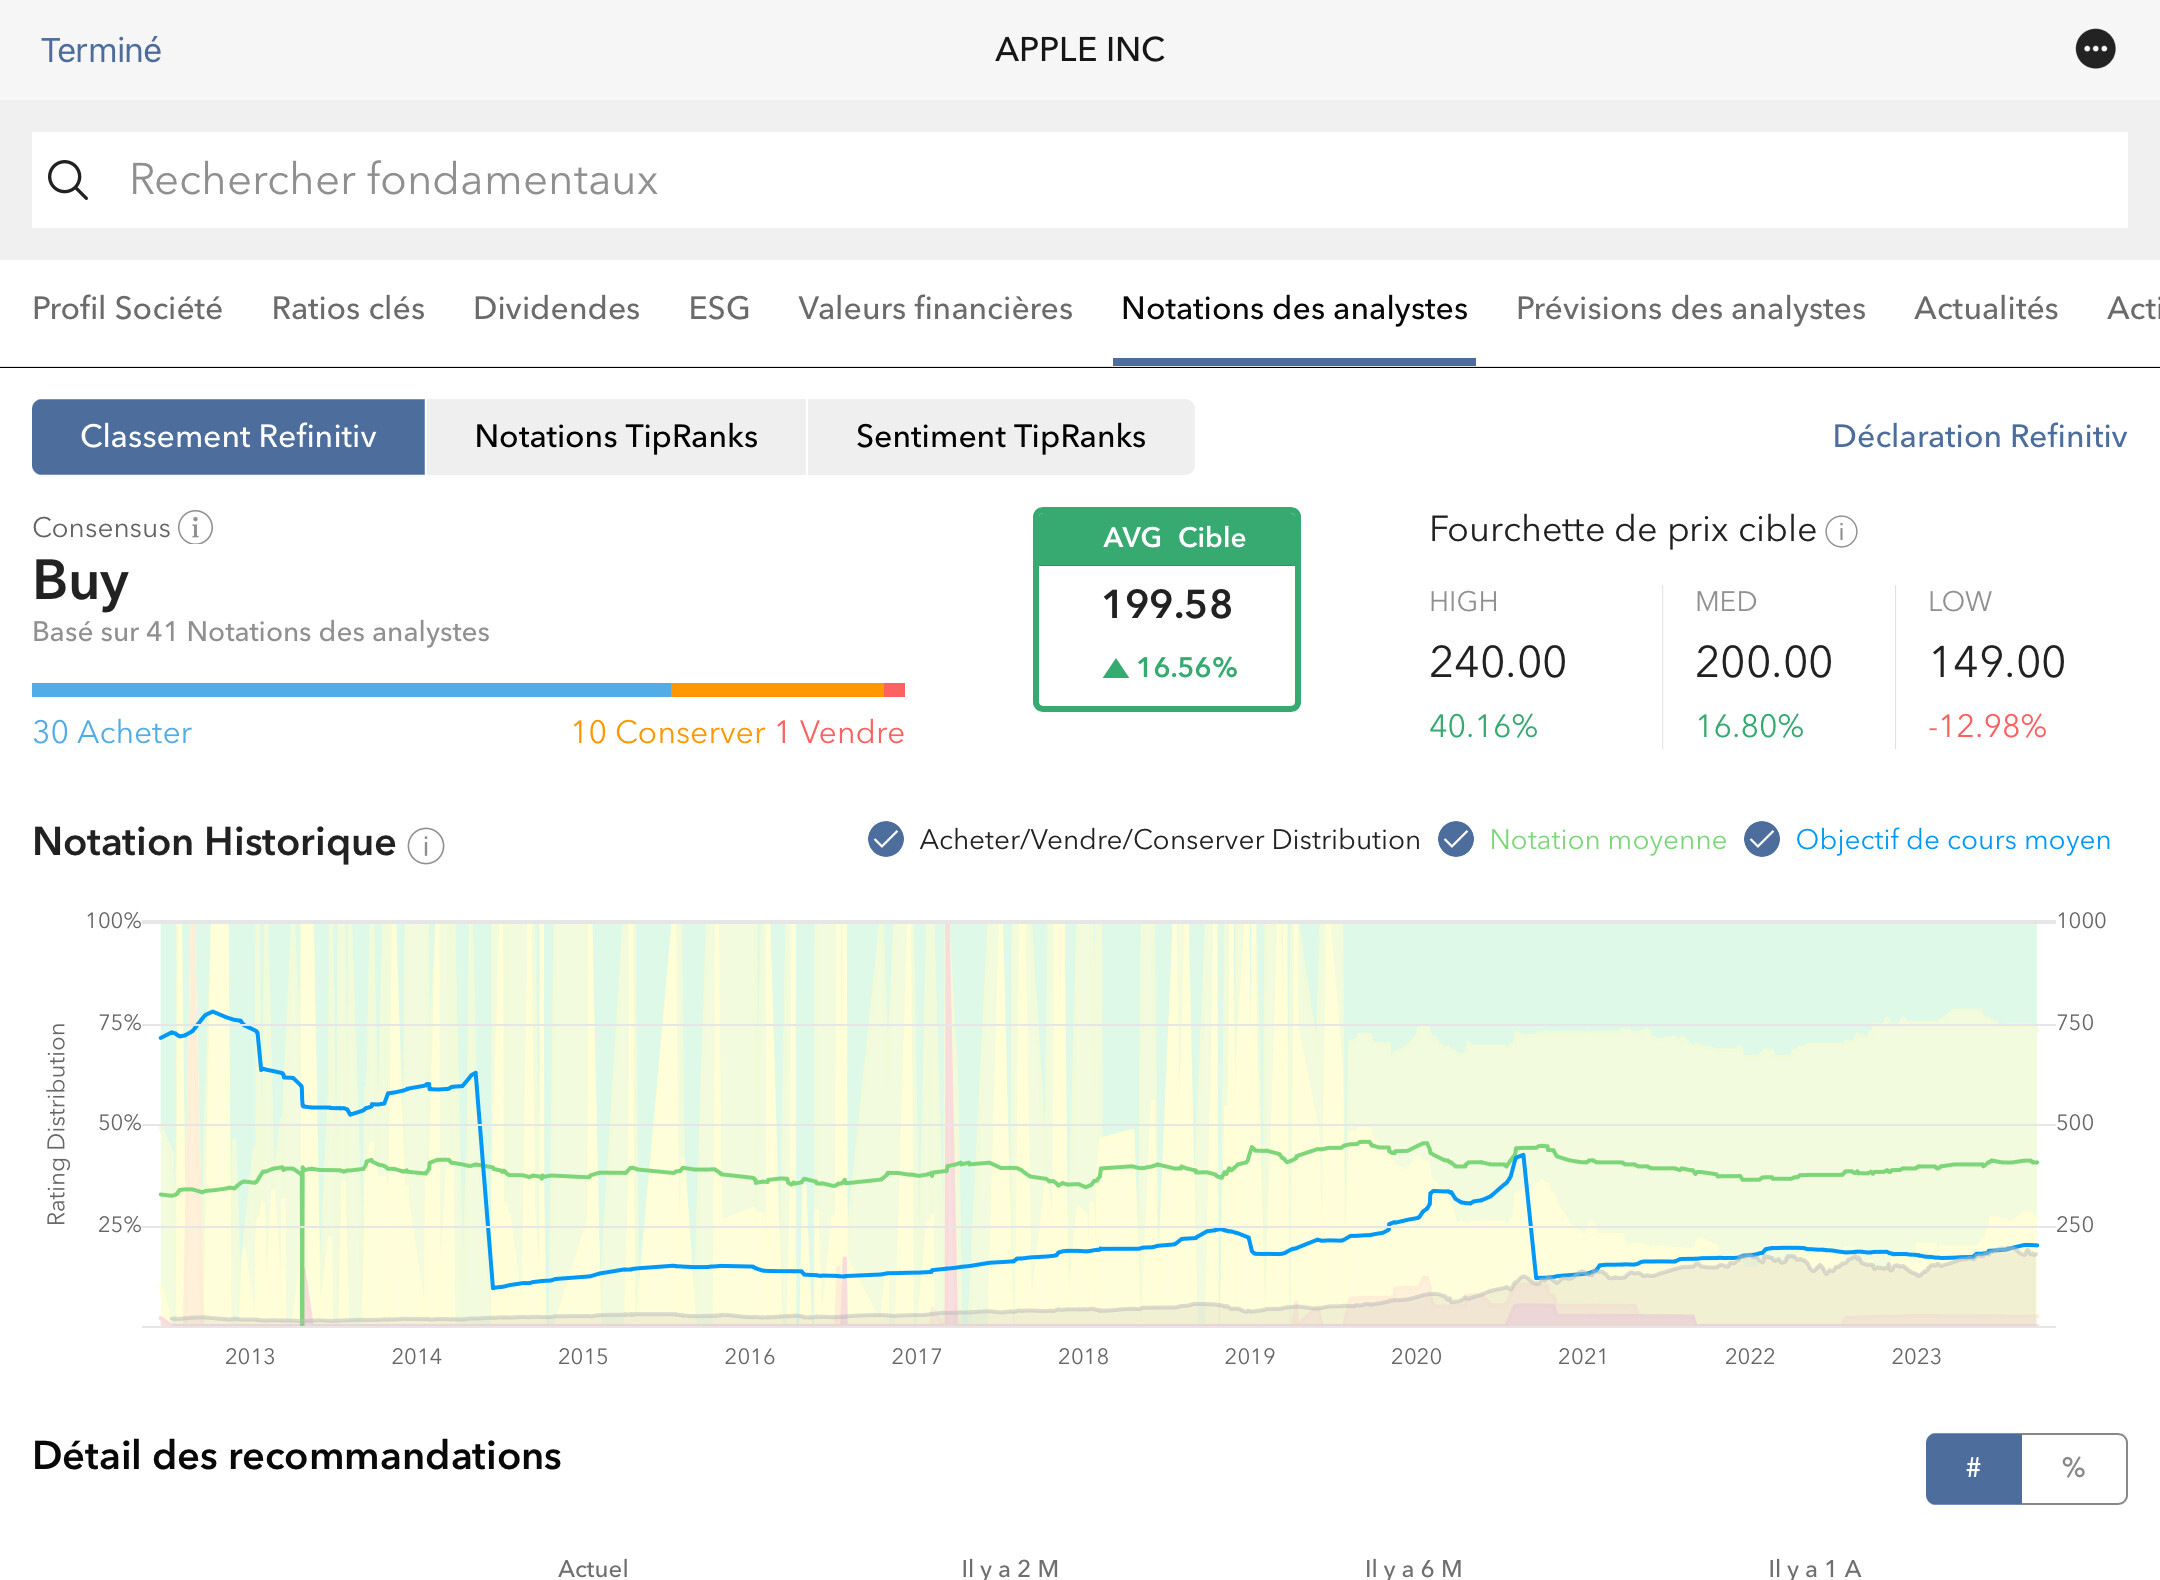Switch details to % percentage view
This screenshot has width=2160, height=1580.
click(x=2074, y=1468)
